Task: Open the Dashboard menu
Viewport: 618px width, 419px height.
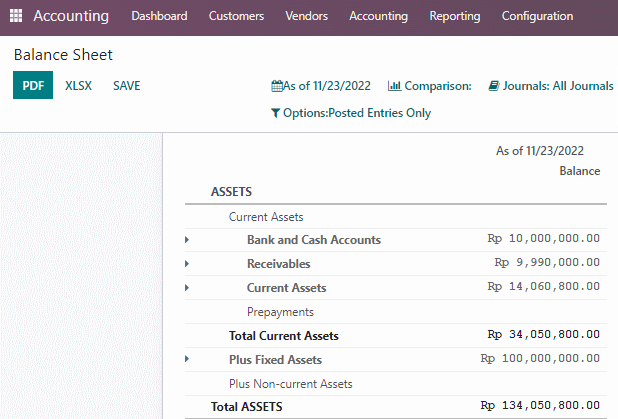Action: coord(159,16)
